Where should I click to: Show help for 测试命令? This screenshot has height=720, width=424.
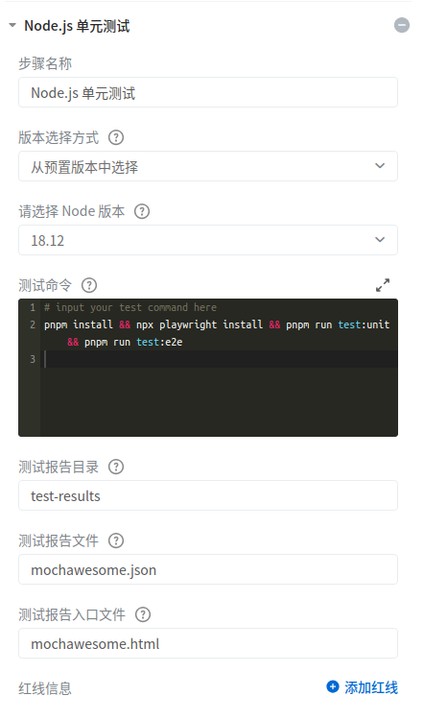tap(89, 285)
